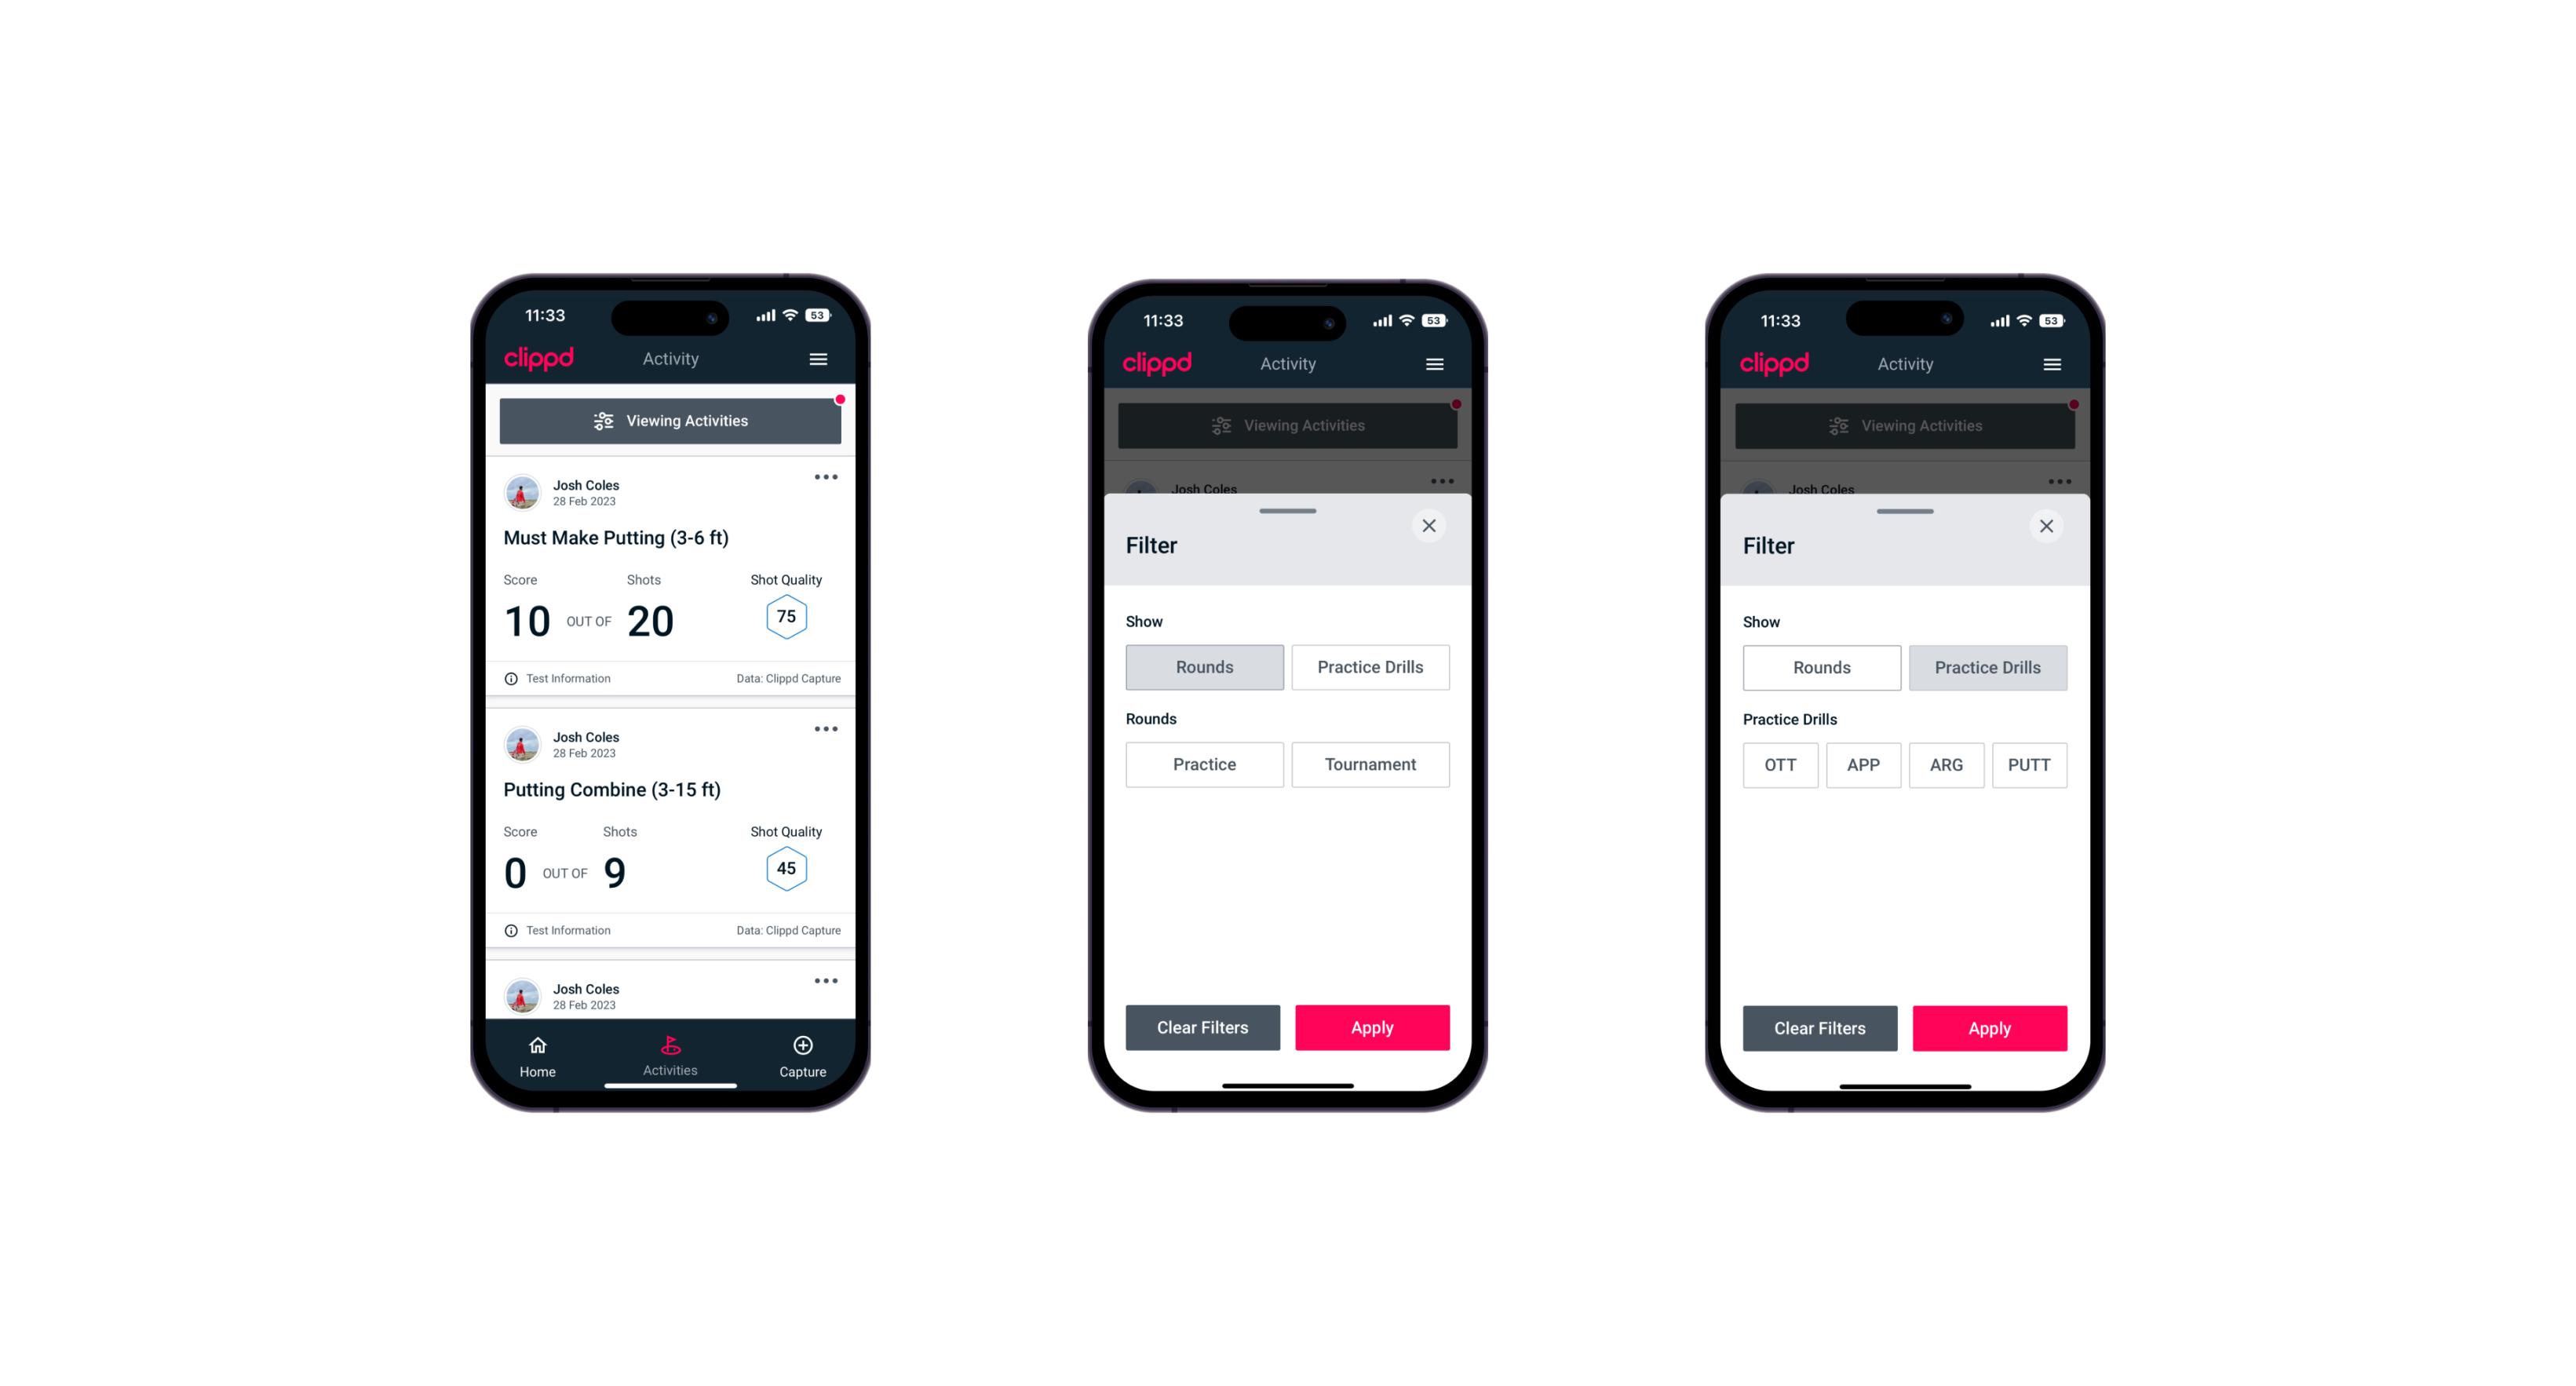Tap the Activities tab icon
The width and height of the screenshot is (2576, 1386).
[673, 1046]
